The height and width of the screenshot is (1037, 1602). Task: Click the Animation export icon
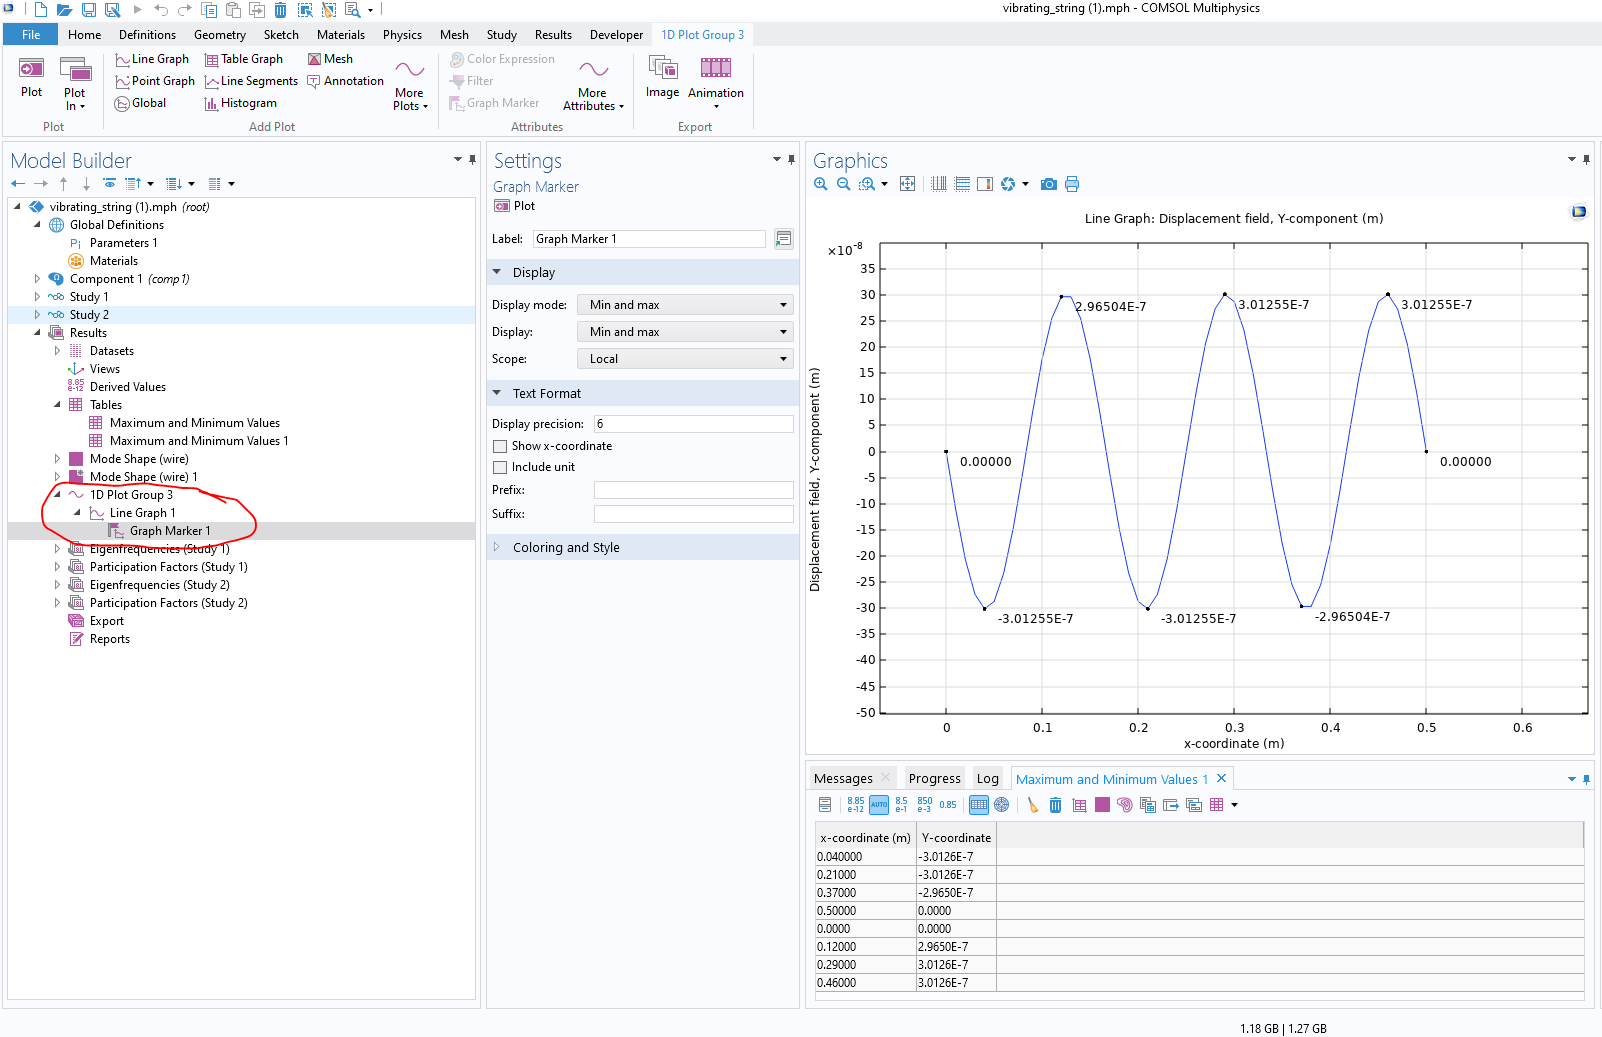click(x=715, y=69)
